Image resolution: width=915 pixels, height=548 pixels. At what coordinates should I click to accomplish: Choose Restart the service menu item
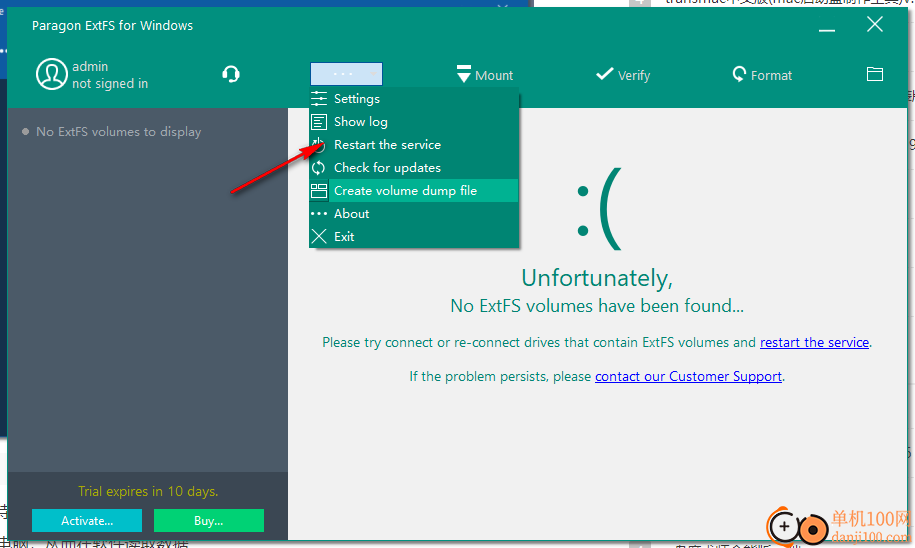[x=414, y=145]
